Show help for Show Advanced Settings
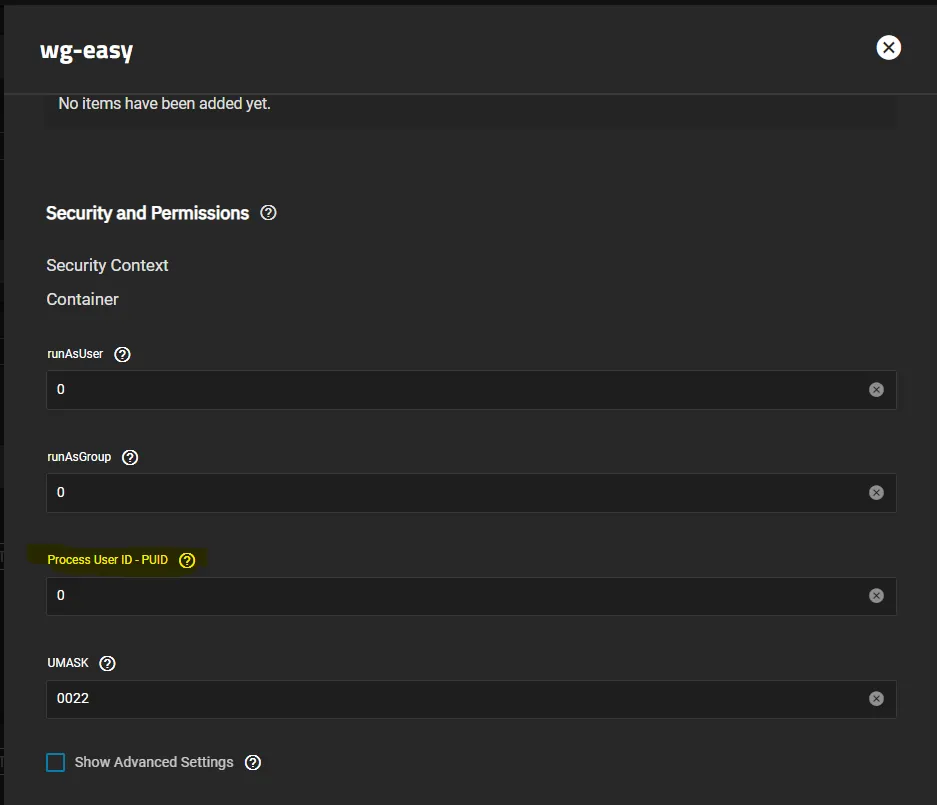 click(x=253, y=762)
